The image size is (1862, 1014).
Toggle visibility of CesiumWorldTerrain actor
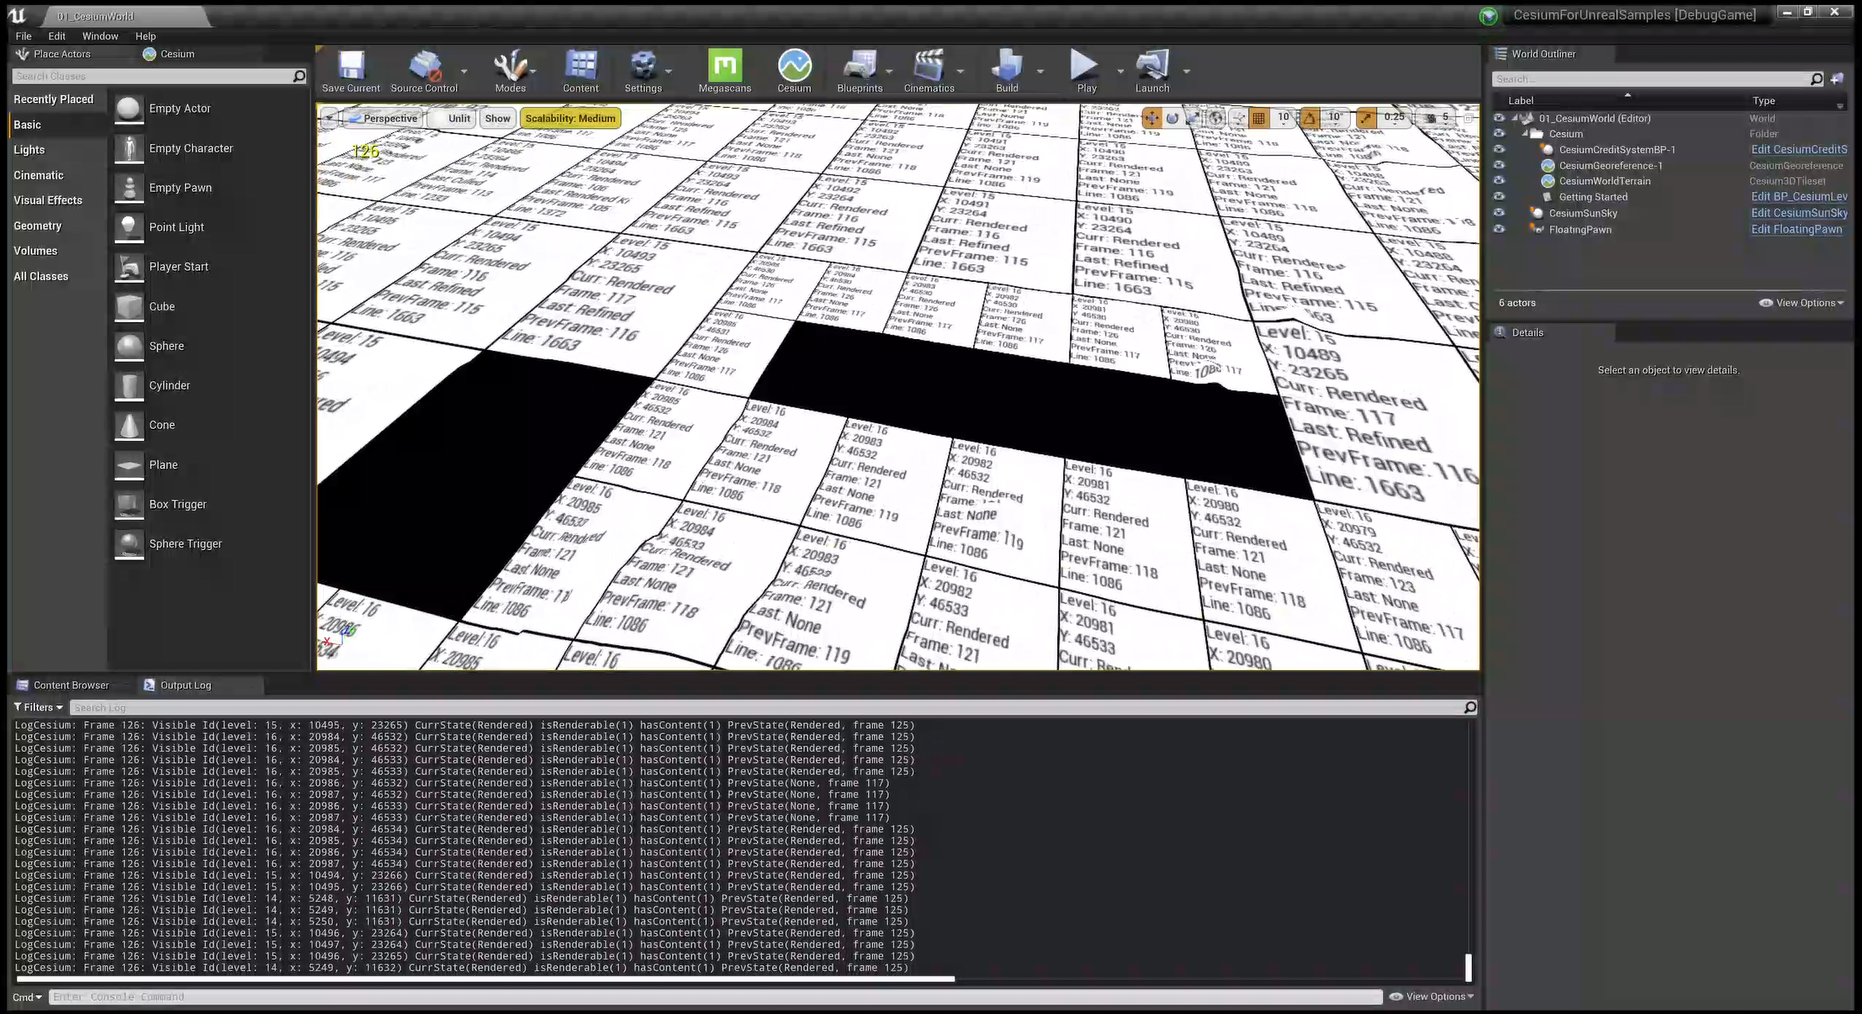tap(1499, 181)
